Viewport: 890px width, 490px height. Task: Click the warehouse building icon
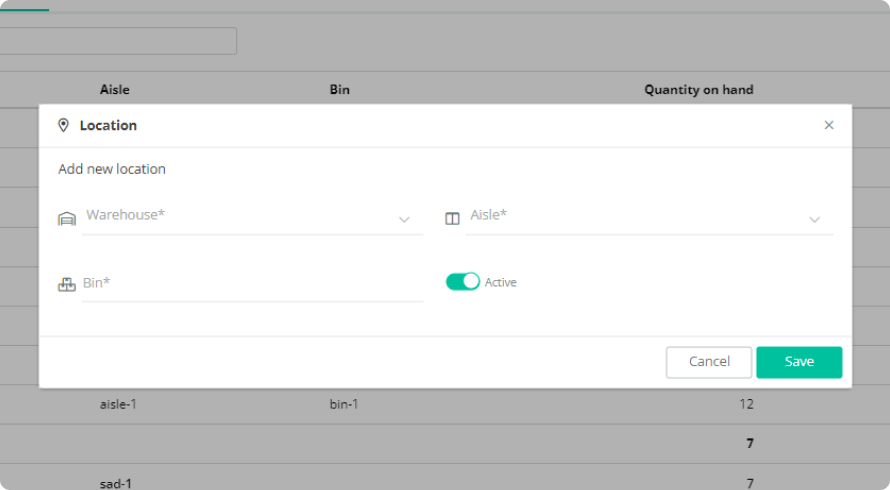coord(67,219)
